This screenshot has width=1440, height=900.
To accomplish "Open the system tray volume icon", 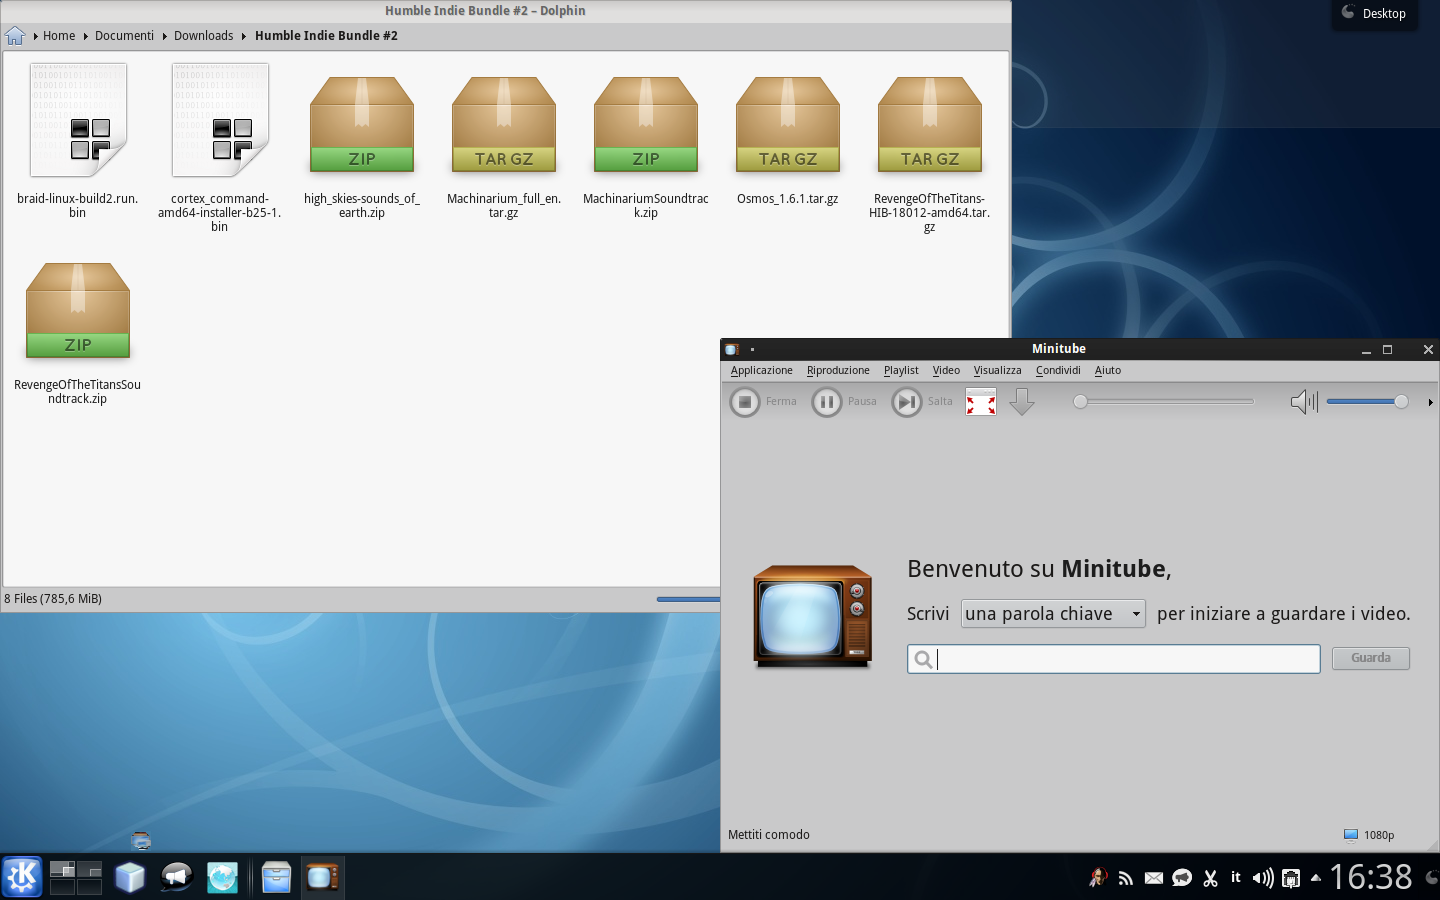I will [1263, 878].
